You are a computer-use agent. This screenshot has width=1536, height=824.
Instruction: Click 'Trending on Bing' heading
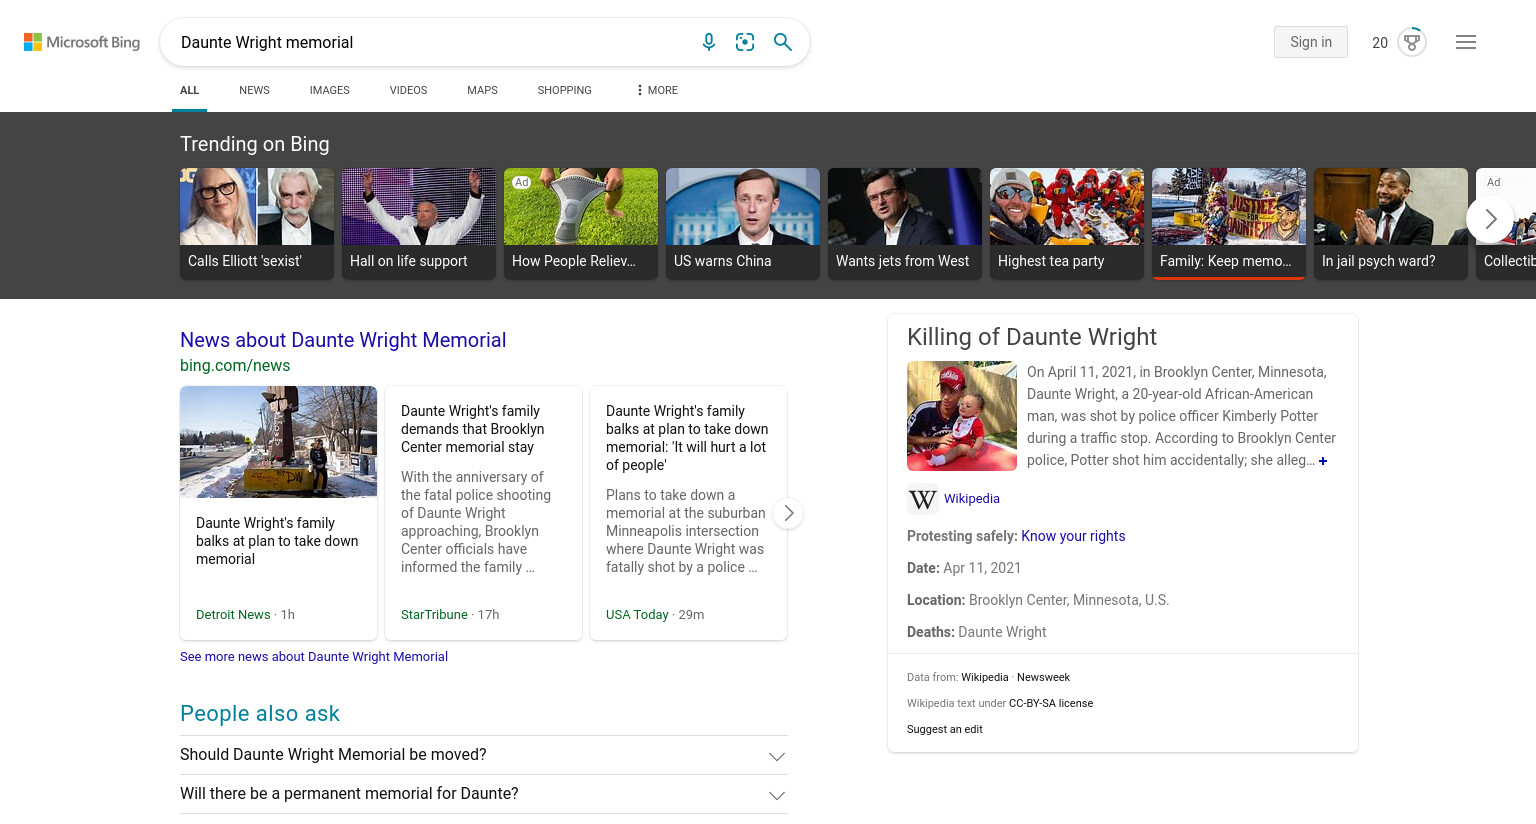tap(255, 144)
